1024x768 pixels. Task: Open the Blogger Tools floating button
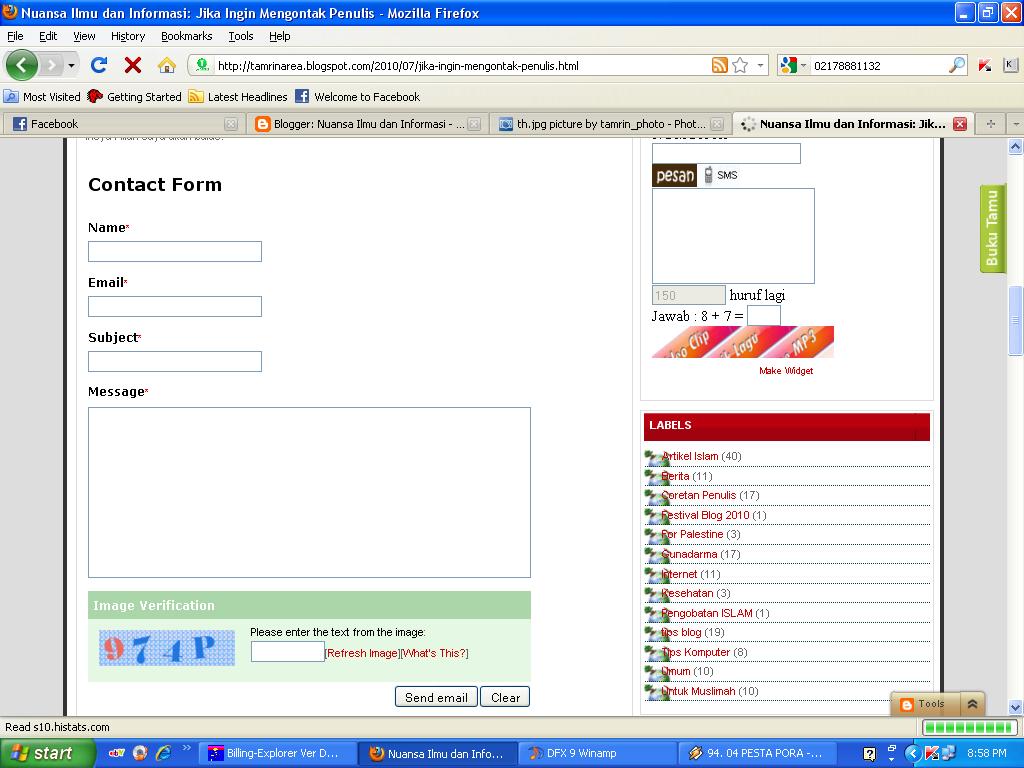pos(923,704)
